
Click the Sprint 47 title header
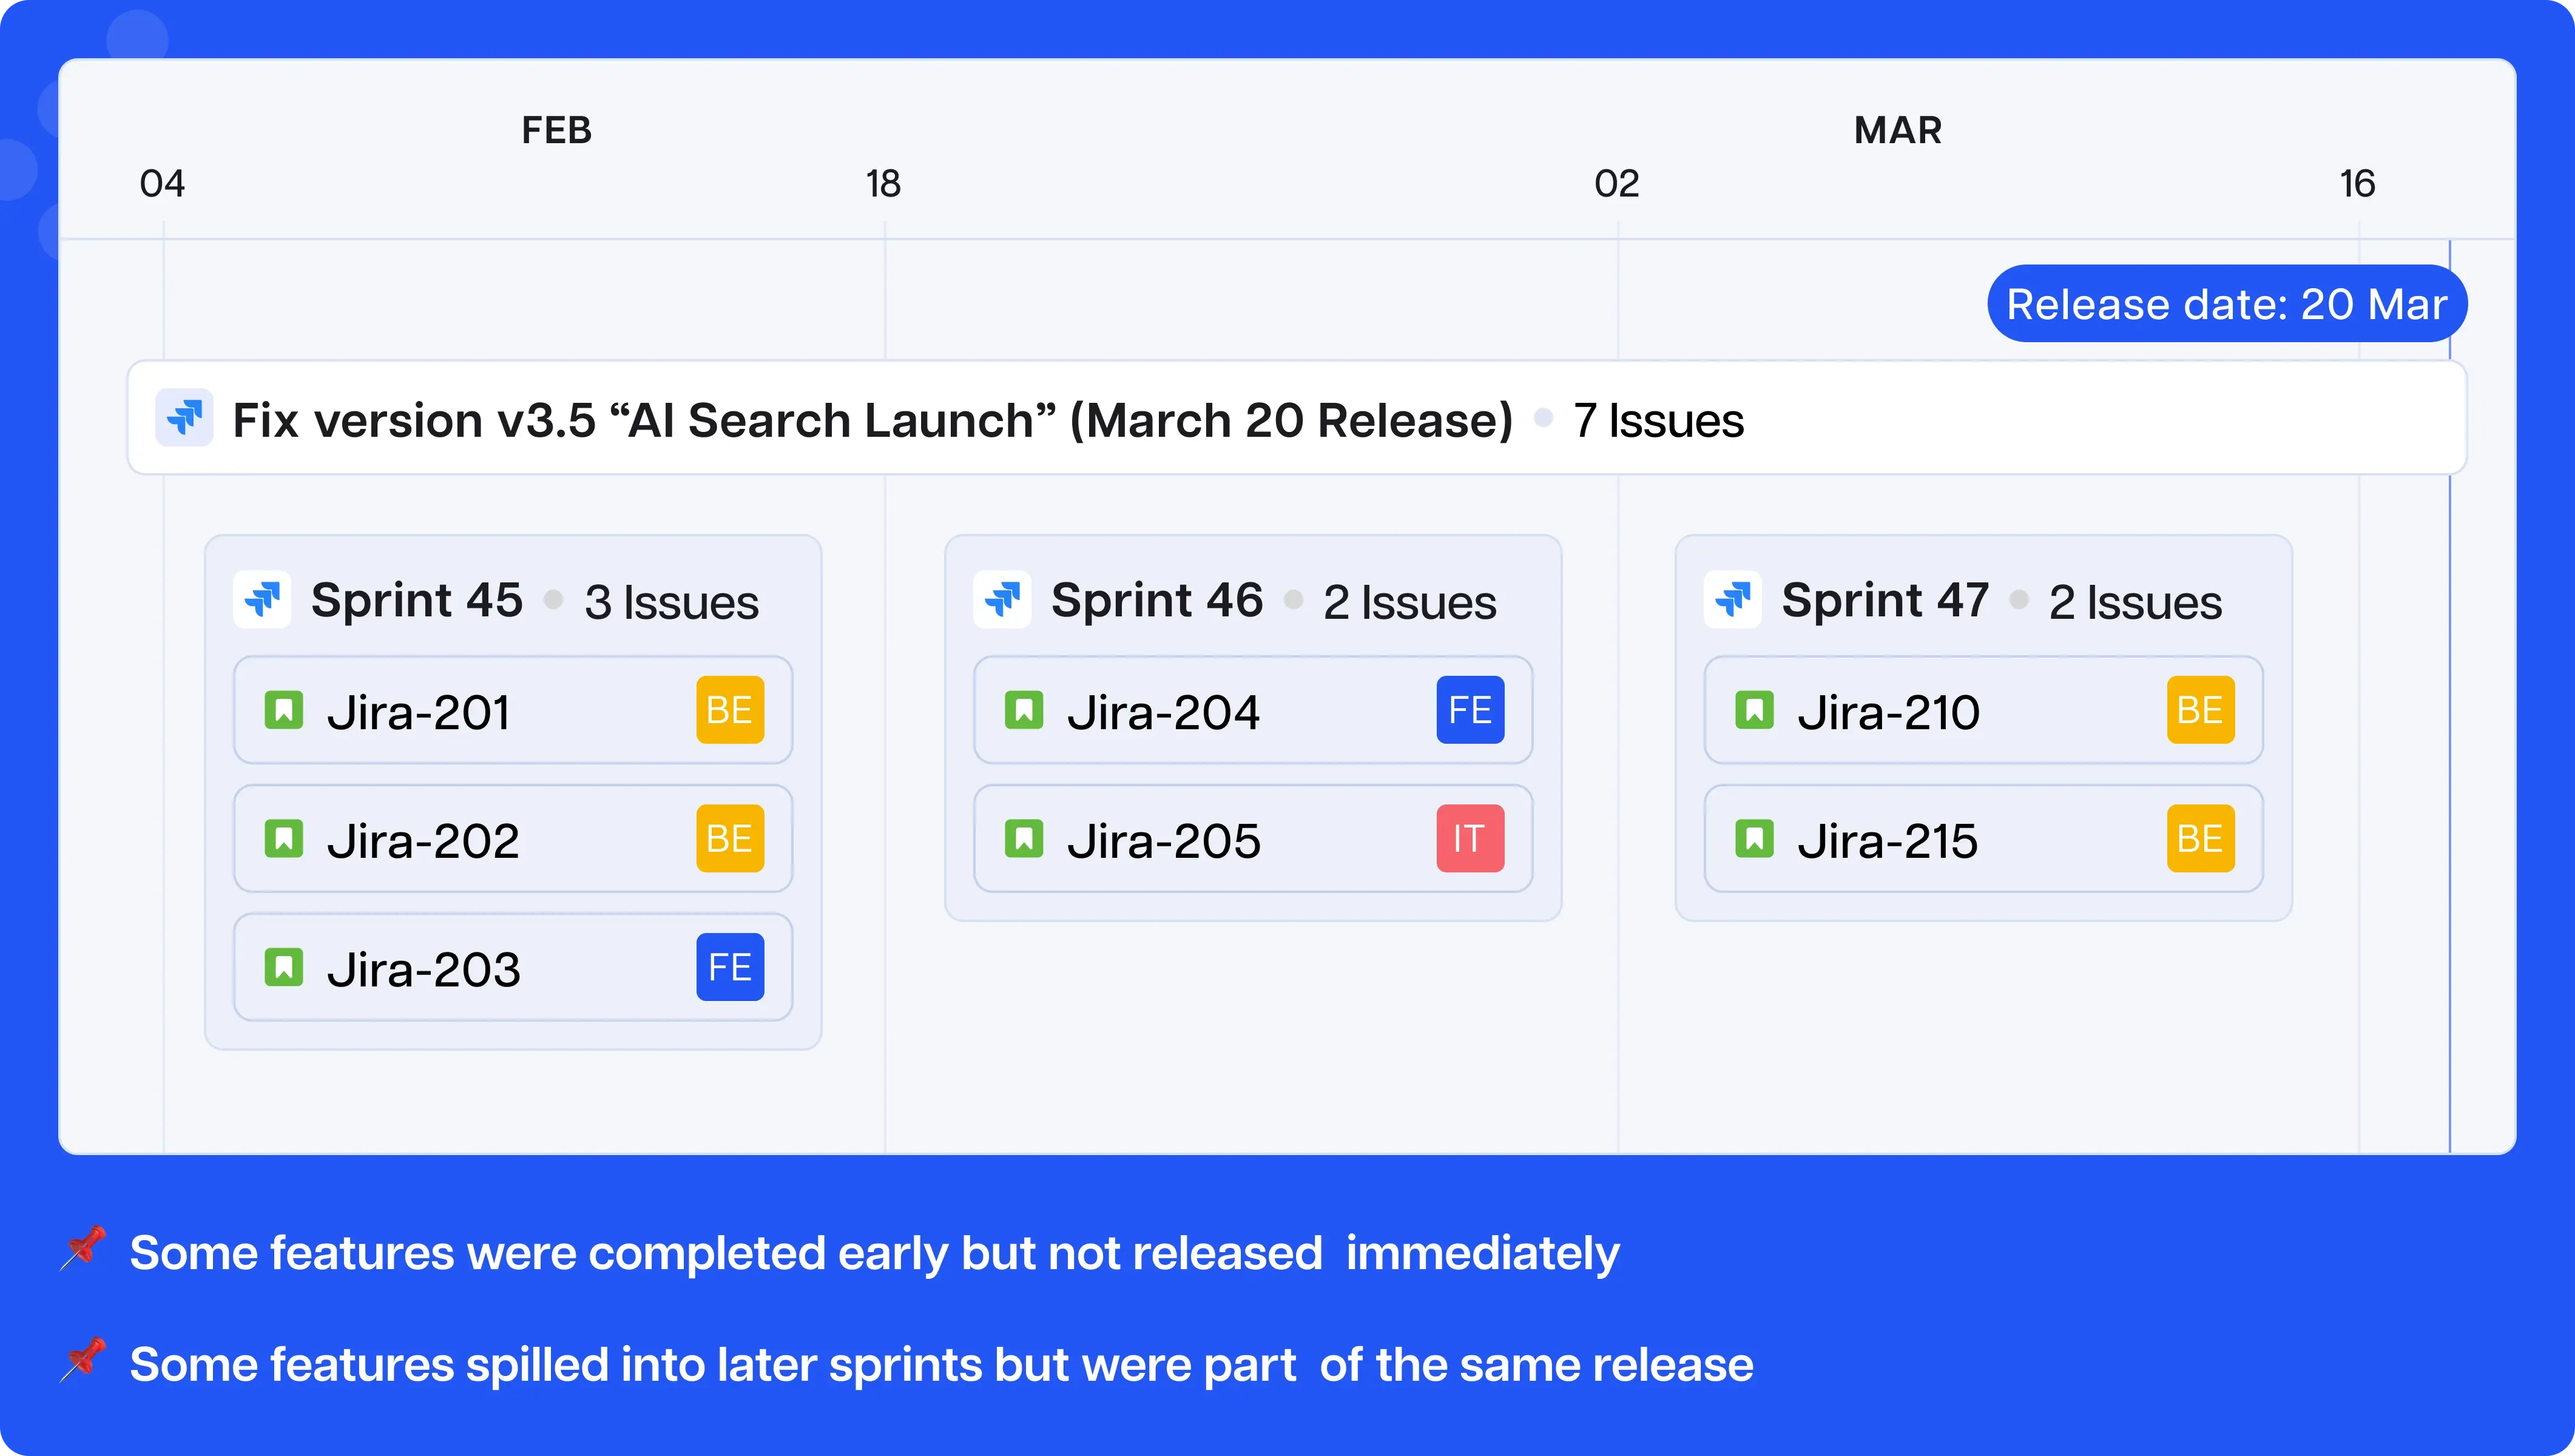click(x=1885, y=601)
